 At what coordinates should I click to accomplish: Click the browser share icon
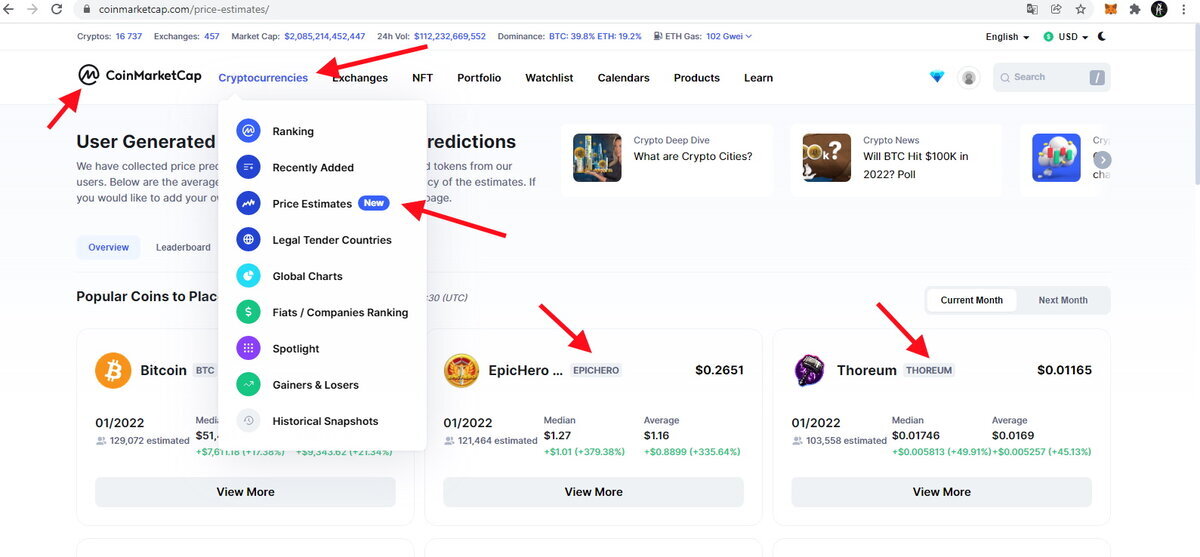[x=1056, y=9]
